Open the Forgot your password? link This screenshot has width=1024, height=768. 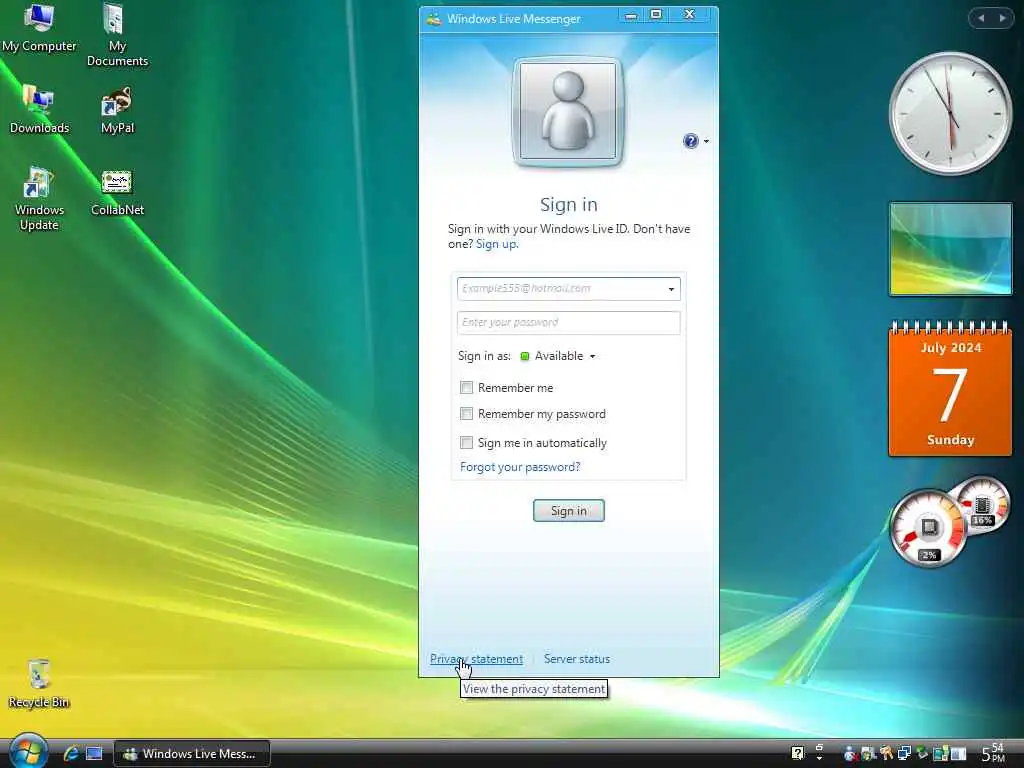point(520,467)
